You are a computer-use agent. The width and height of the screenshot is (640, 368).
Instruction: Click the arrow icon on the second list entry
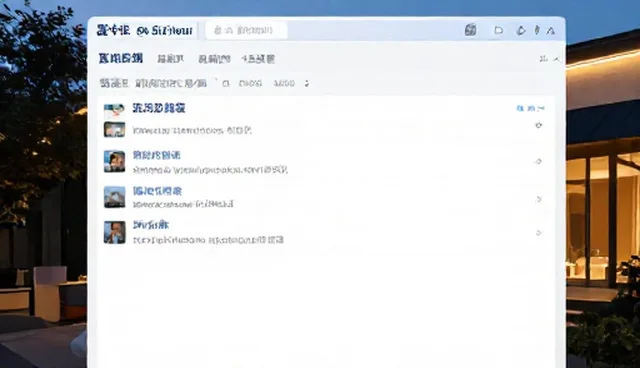[x=539, y=162]
